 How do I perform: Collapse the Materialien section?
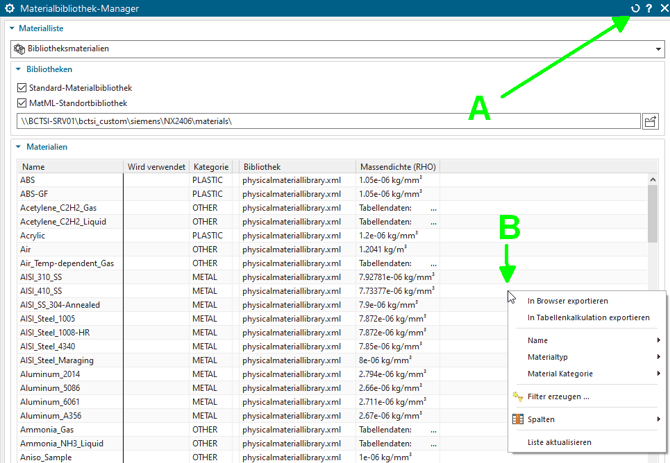click(18, 147)
